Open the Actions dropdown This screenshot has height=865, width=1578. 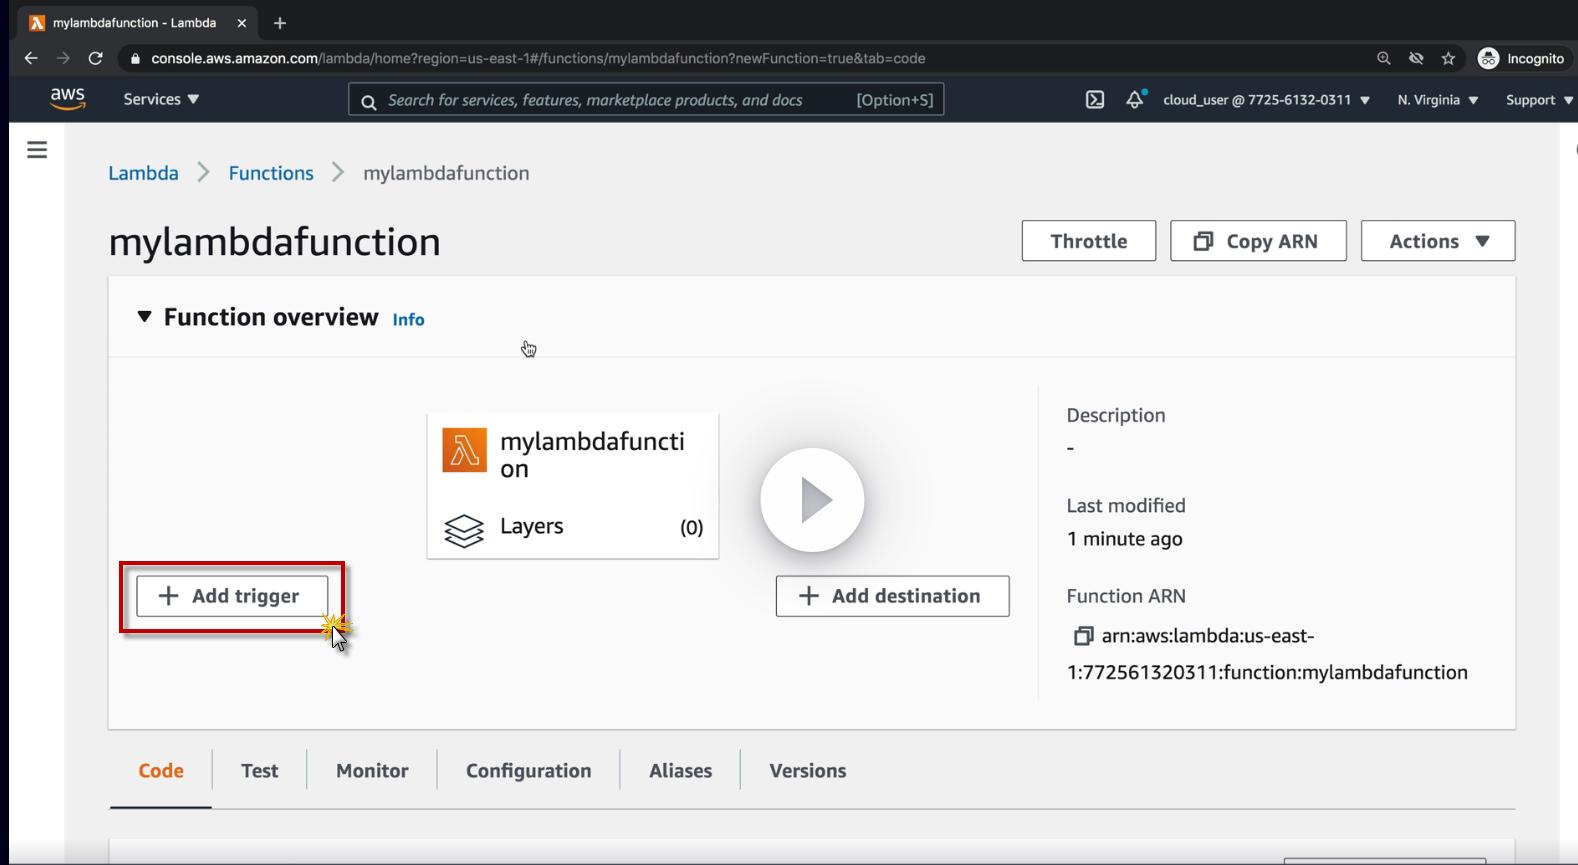coord(1437,241)
